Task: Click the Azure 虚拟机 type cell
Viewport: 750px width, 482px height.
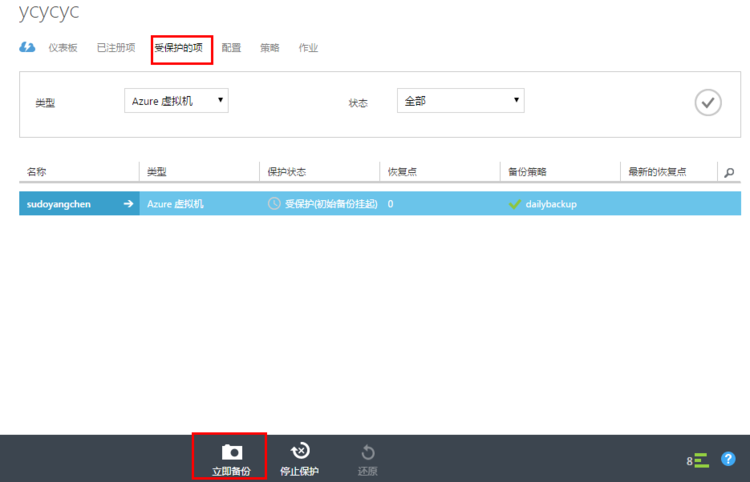Action: tap(175, 204)
